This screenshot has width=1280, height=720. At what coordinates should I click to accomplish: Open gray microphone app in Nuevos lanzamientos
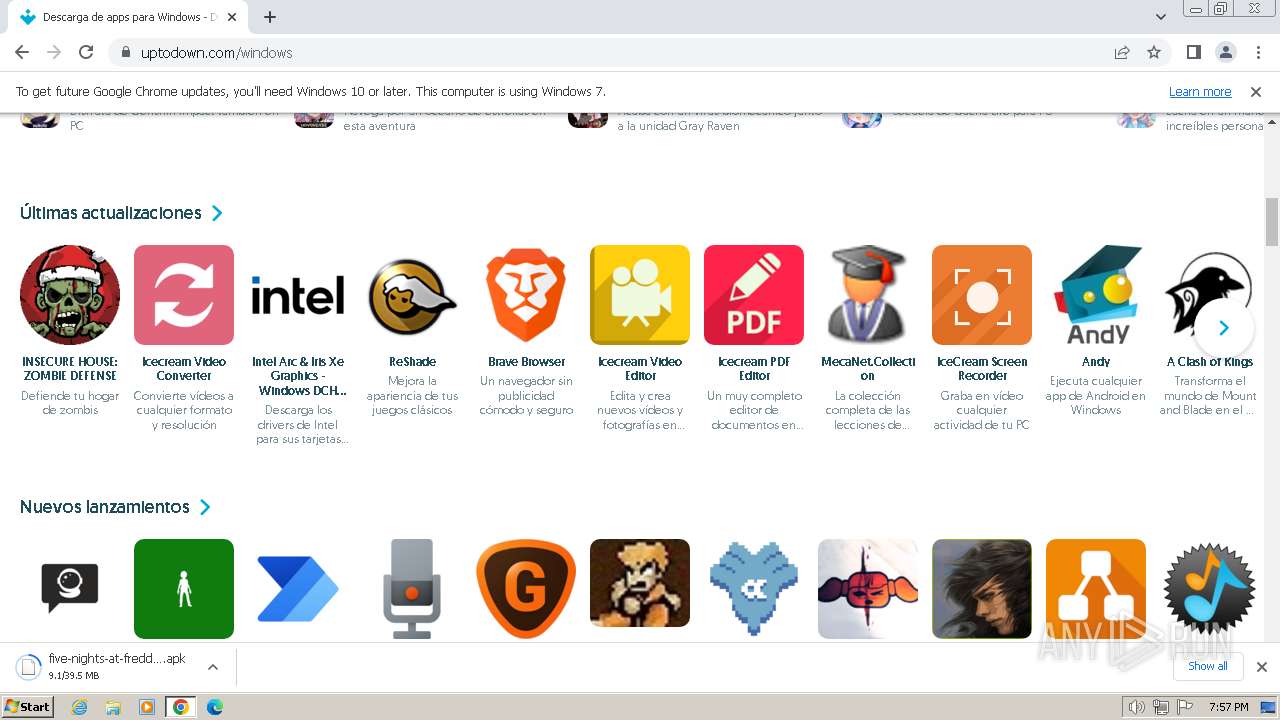(412, 589)
